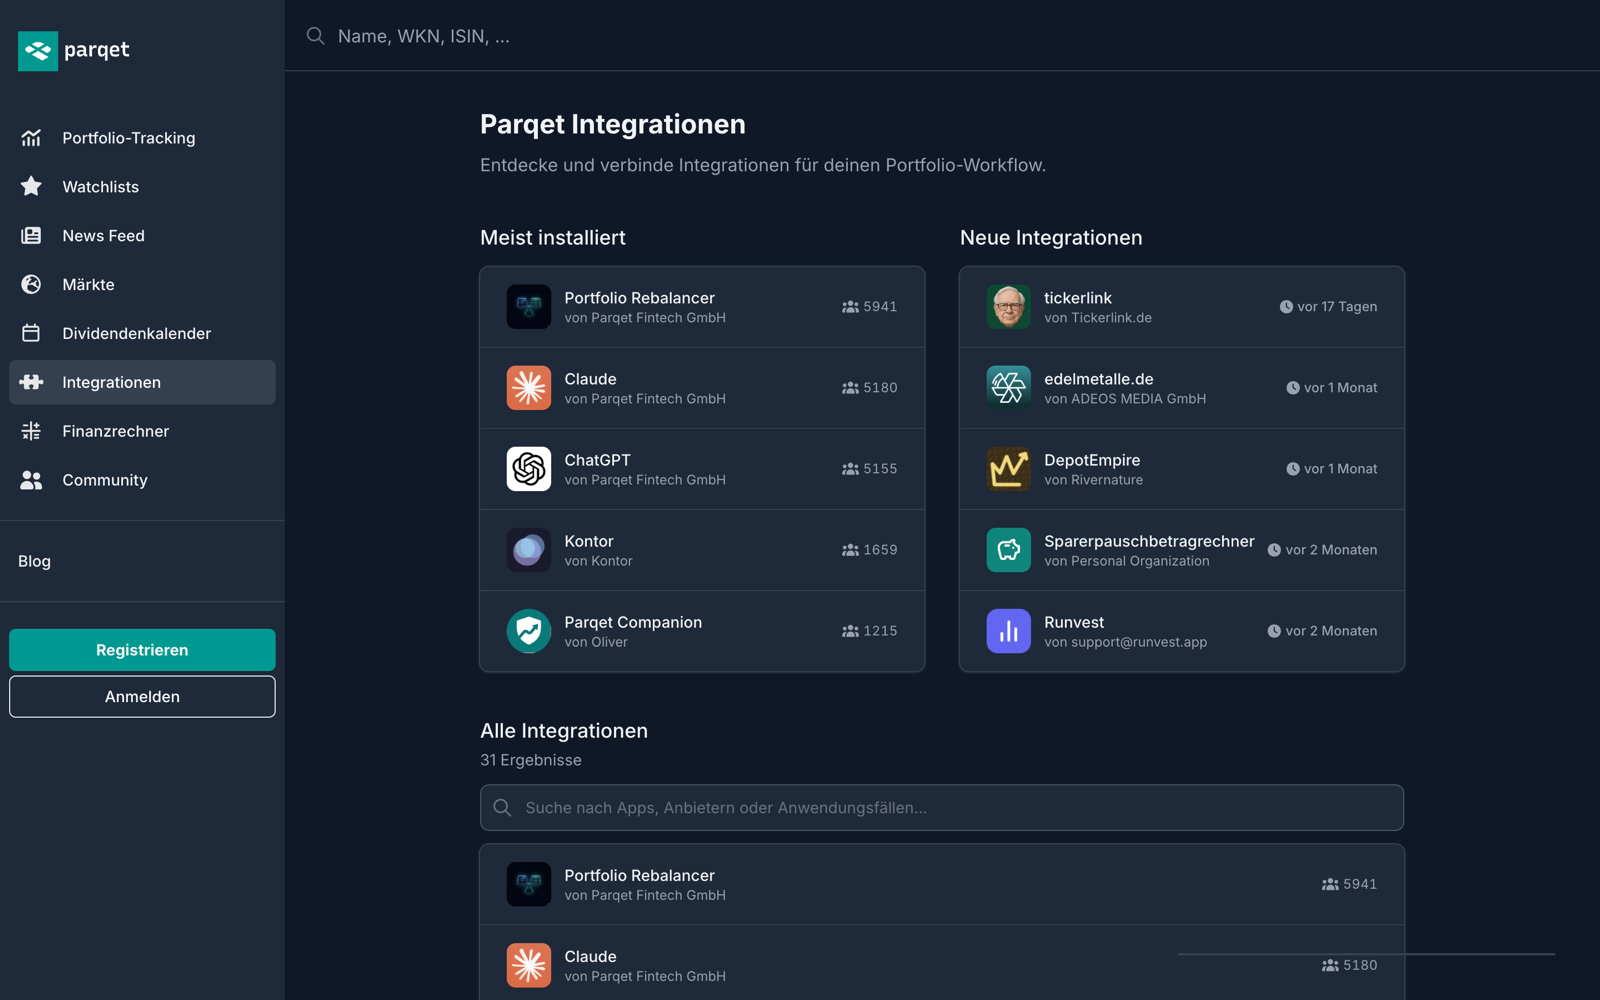Image resolution: width=1600 pixels, height=1000 pixels.
Task: Click the Märkte globe icon
Action: click(x=31, y=285)
